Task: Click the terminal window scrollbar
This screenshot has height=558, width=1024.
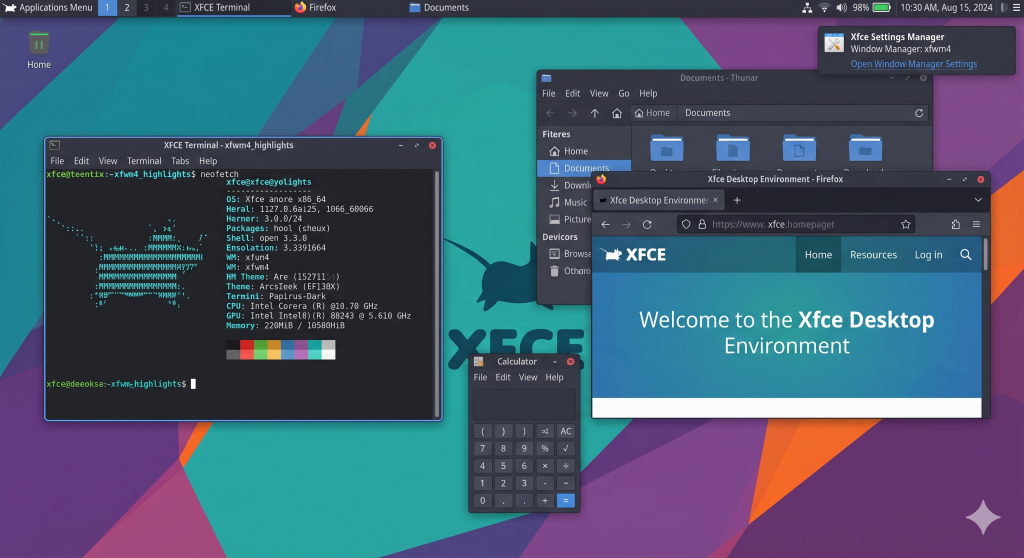Action: click(437, 293)
